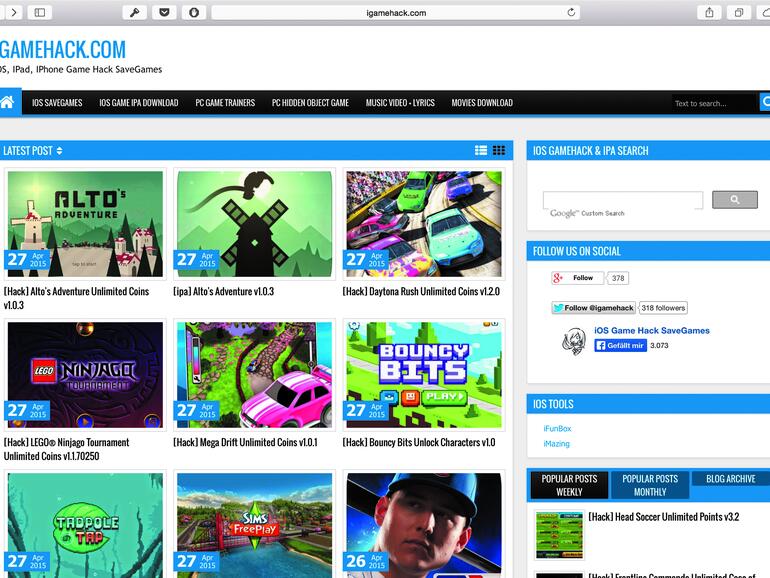Open PC Game Trainers menu

(225, 103)
